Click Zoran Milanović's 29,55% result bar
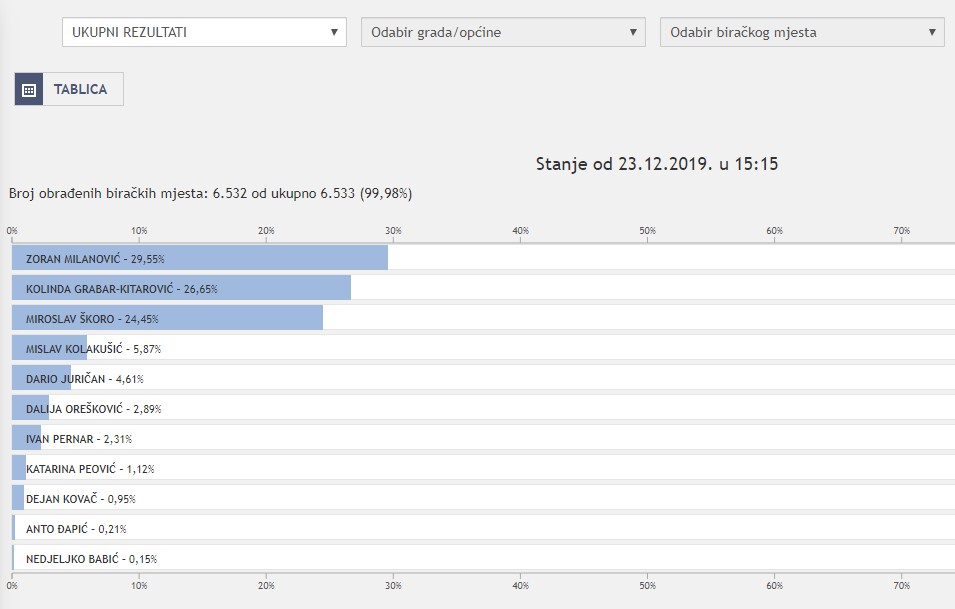Image resolution: width=955 pixels, height=609 pixels. (x=200, y=258)
